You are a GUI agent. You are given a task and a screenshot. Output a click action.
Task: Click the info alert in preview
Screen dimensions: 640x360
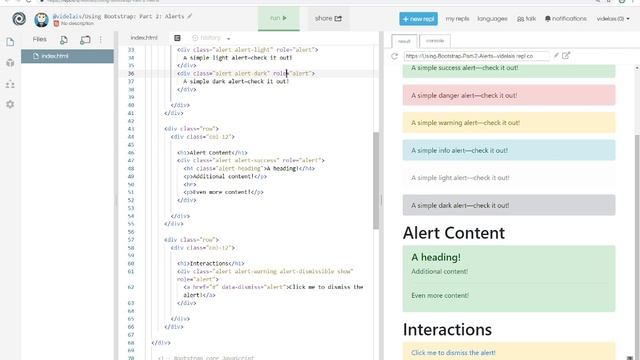point(509,150)
